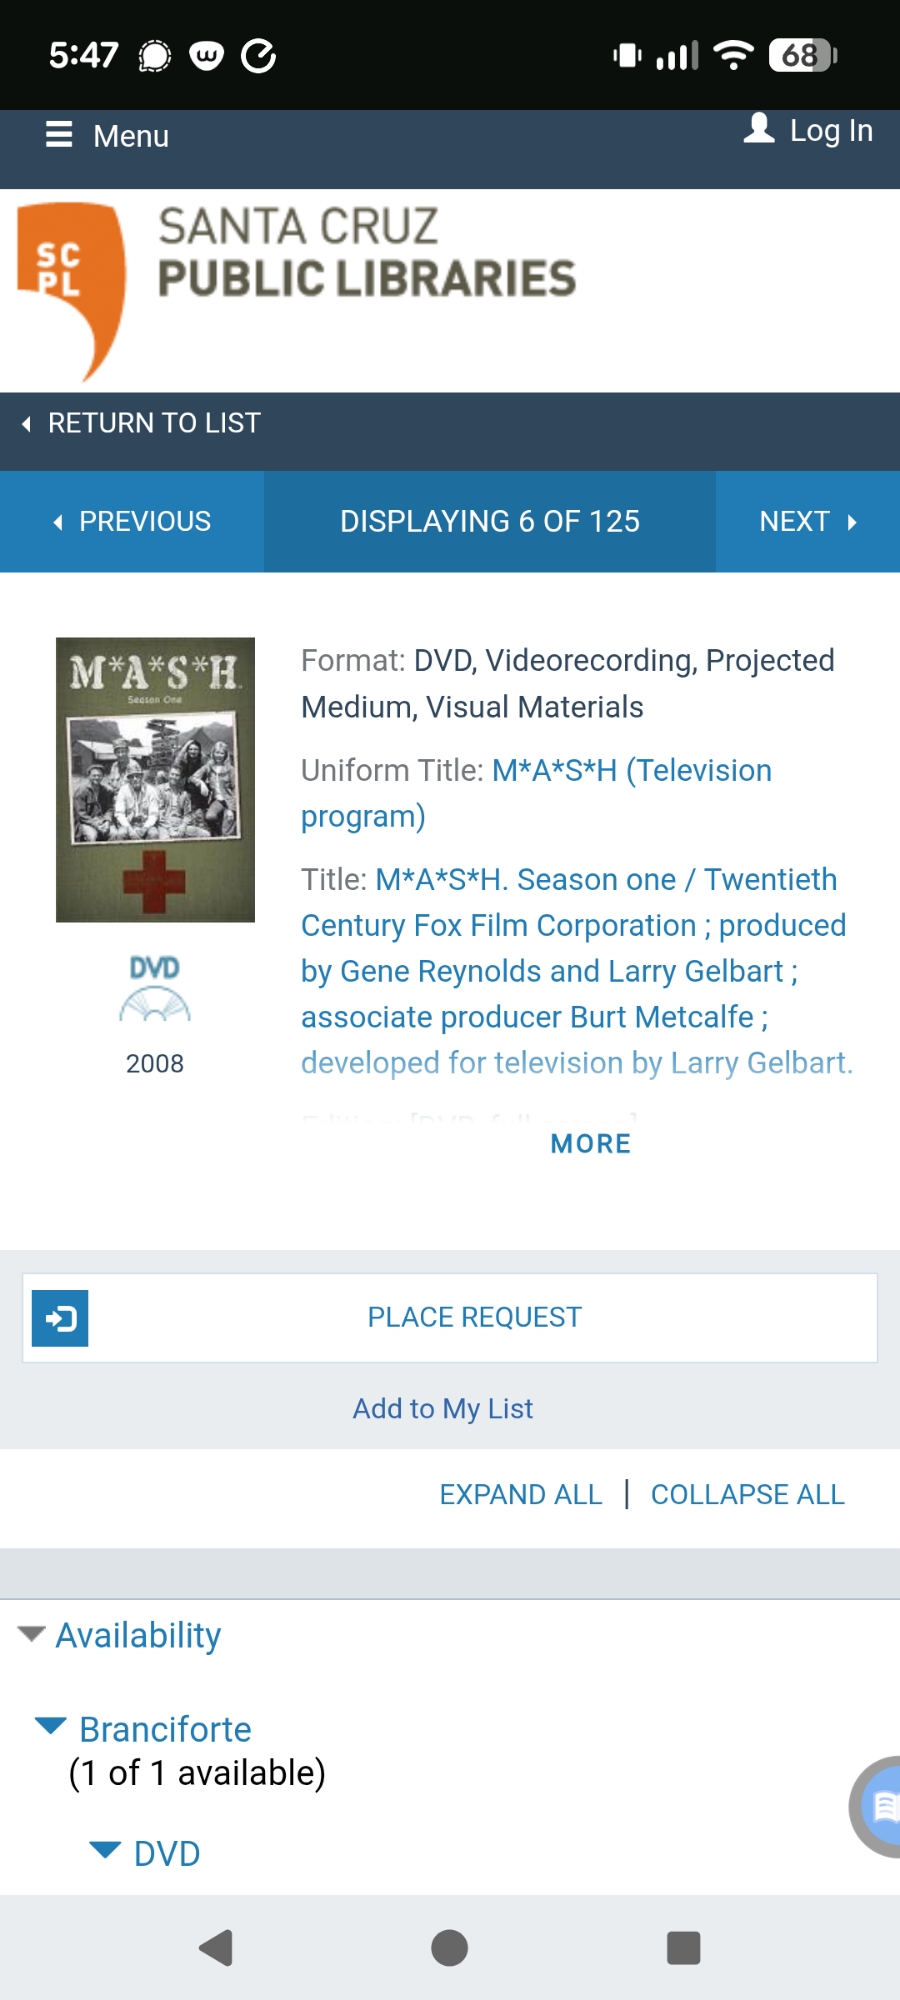Tap the Log In user icon
This screenshot has height=2000, width=900.
point(759,129)
